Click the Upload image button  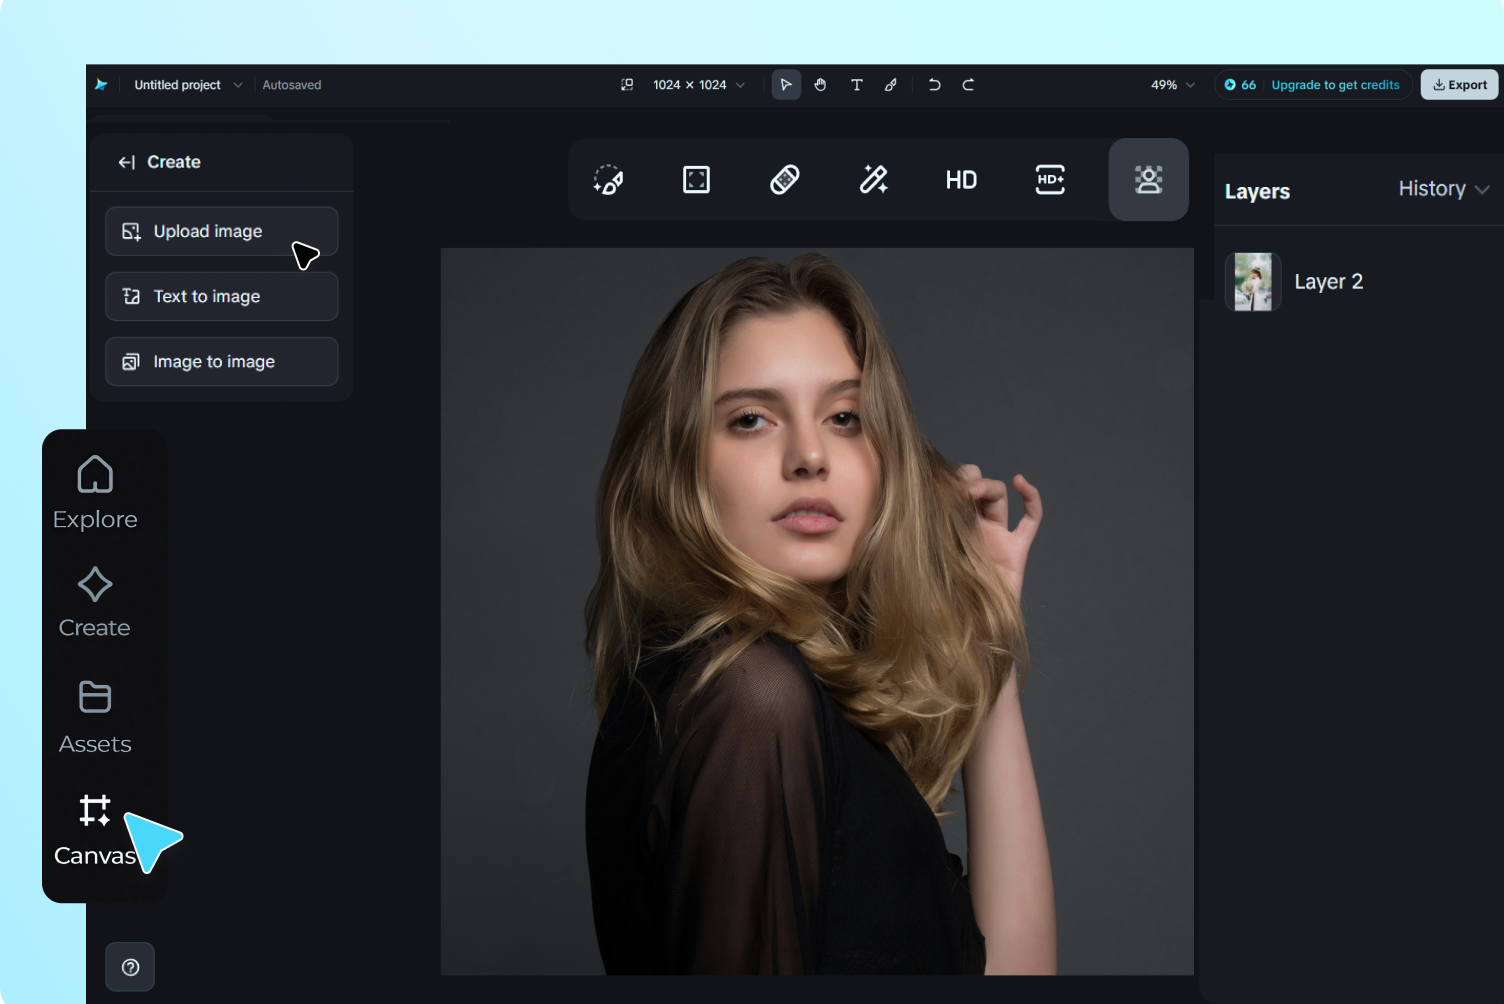click(x=221, y=231)
